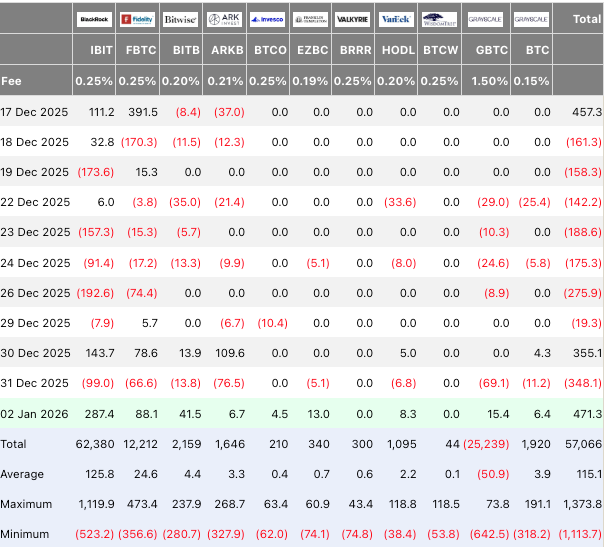Viewport: 607px width, 547px height.
Task: Click Grayscale logo above BTC column
Action: tap(530, 19)
